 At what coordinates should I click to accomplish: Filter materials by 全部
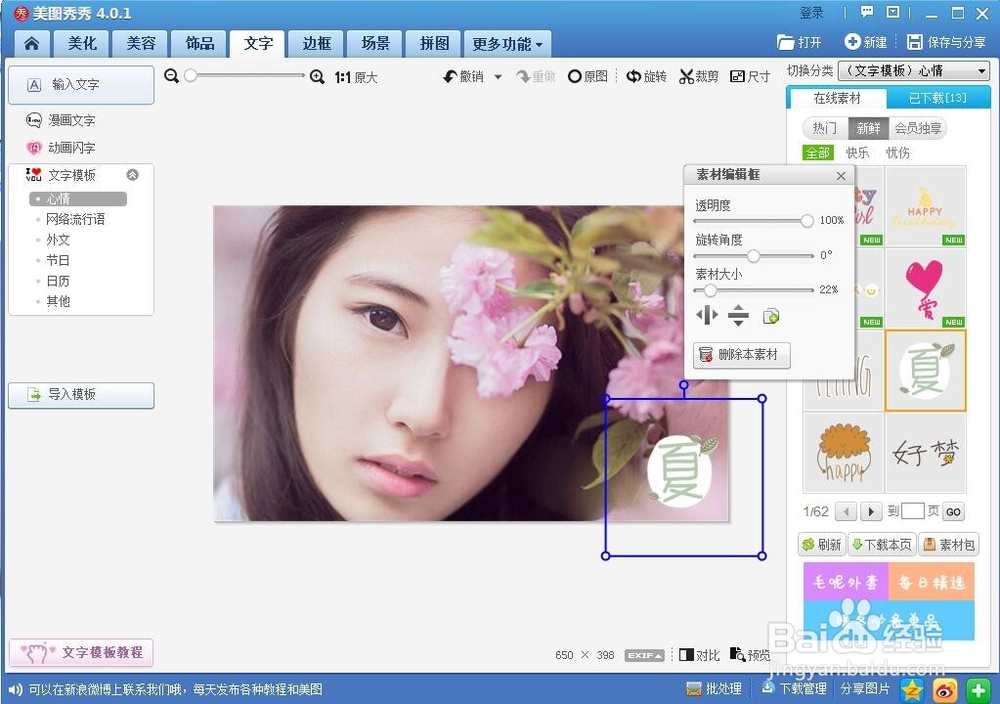tap(818, 153)
